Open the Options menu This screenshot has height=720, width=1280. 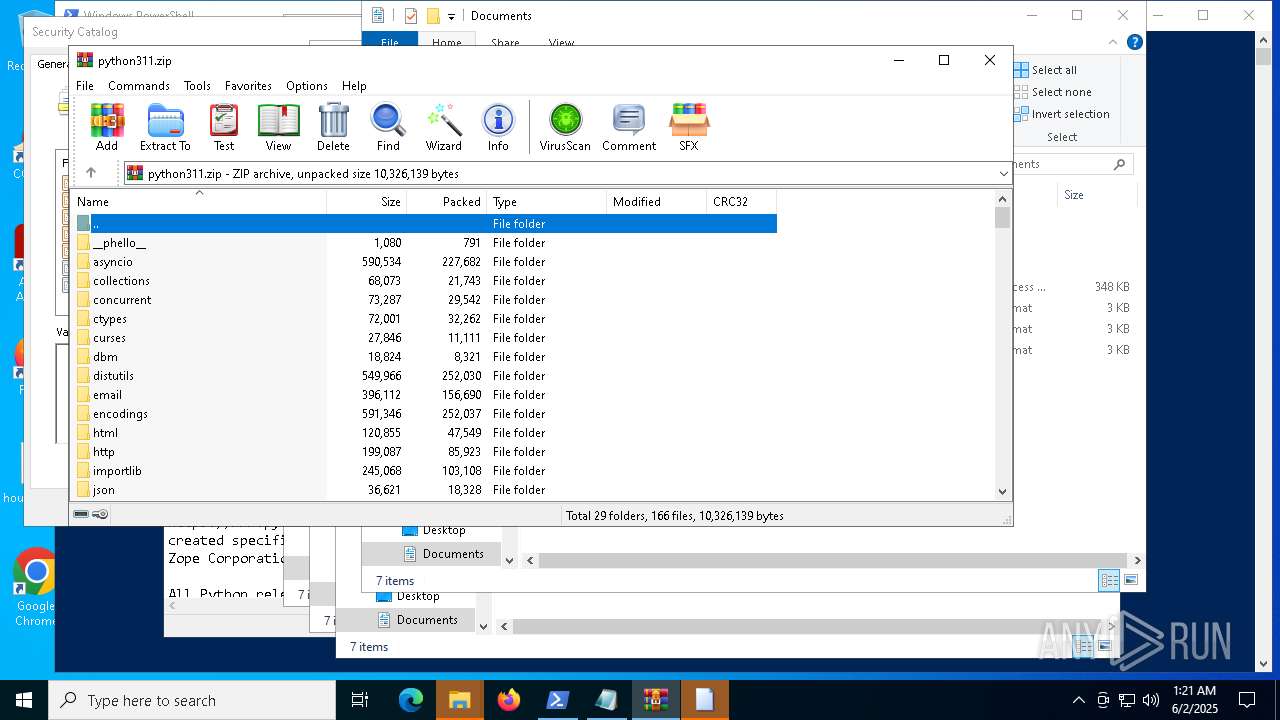click(307, 86)
